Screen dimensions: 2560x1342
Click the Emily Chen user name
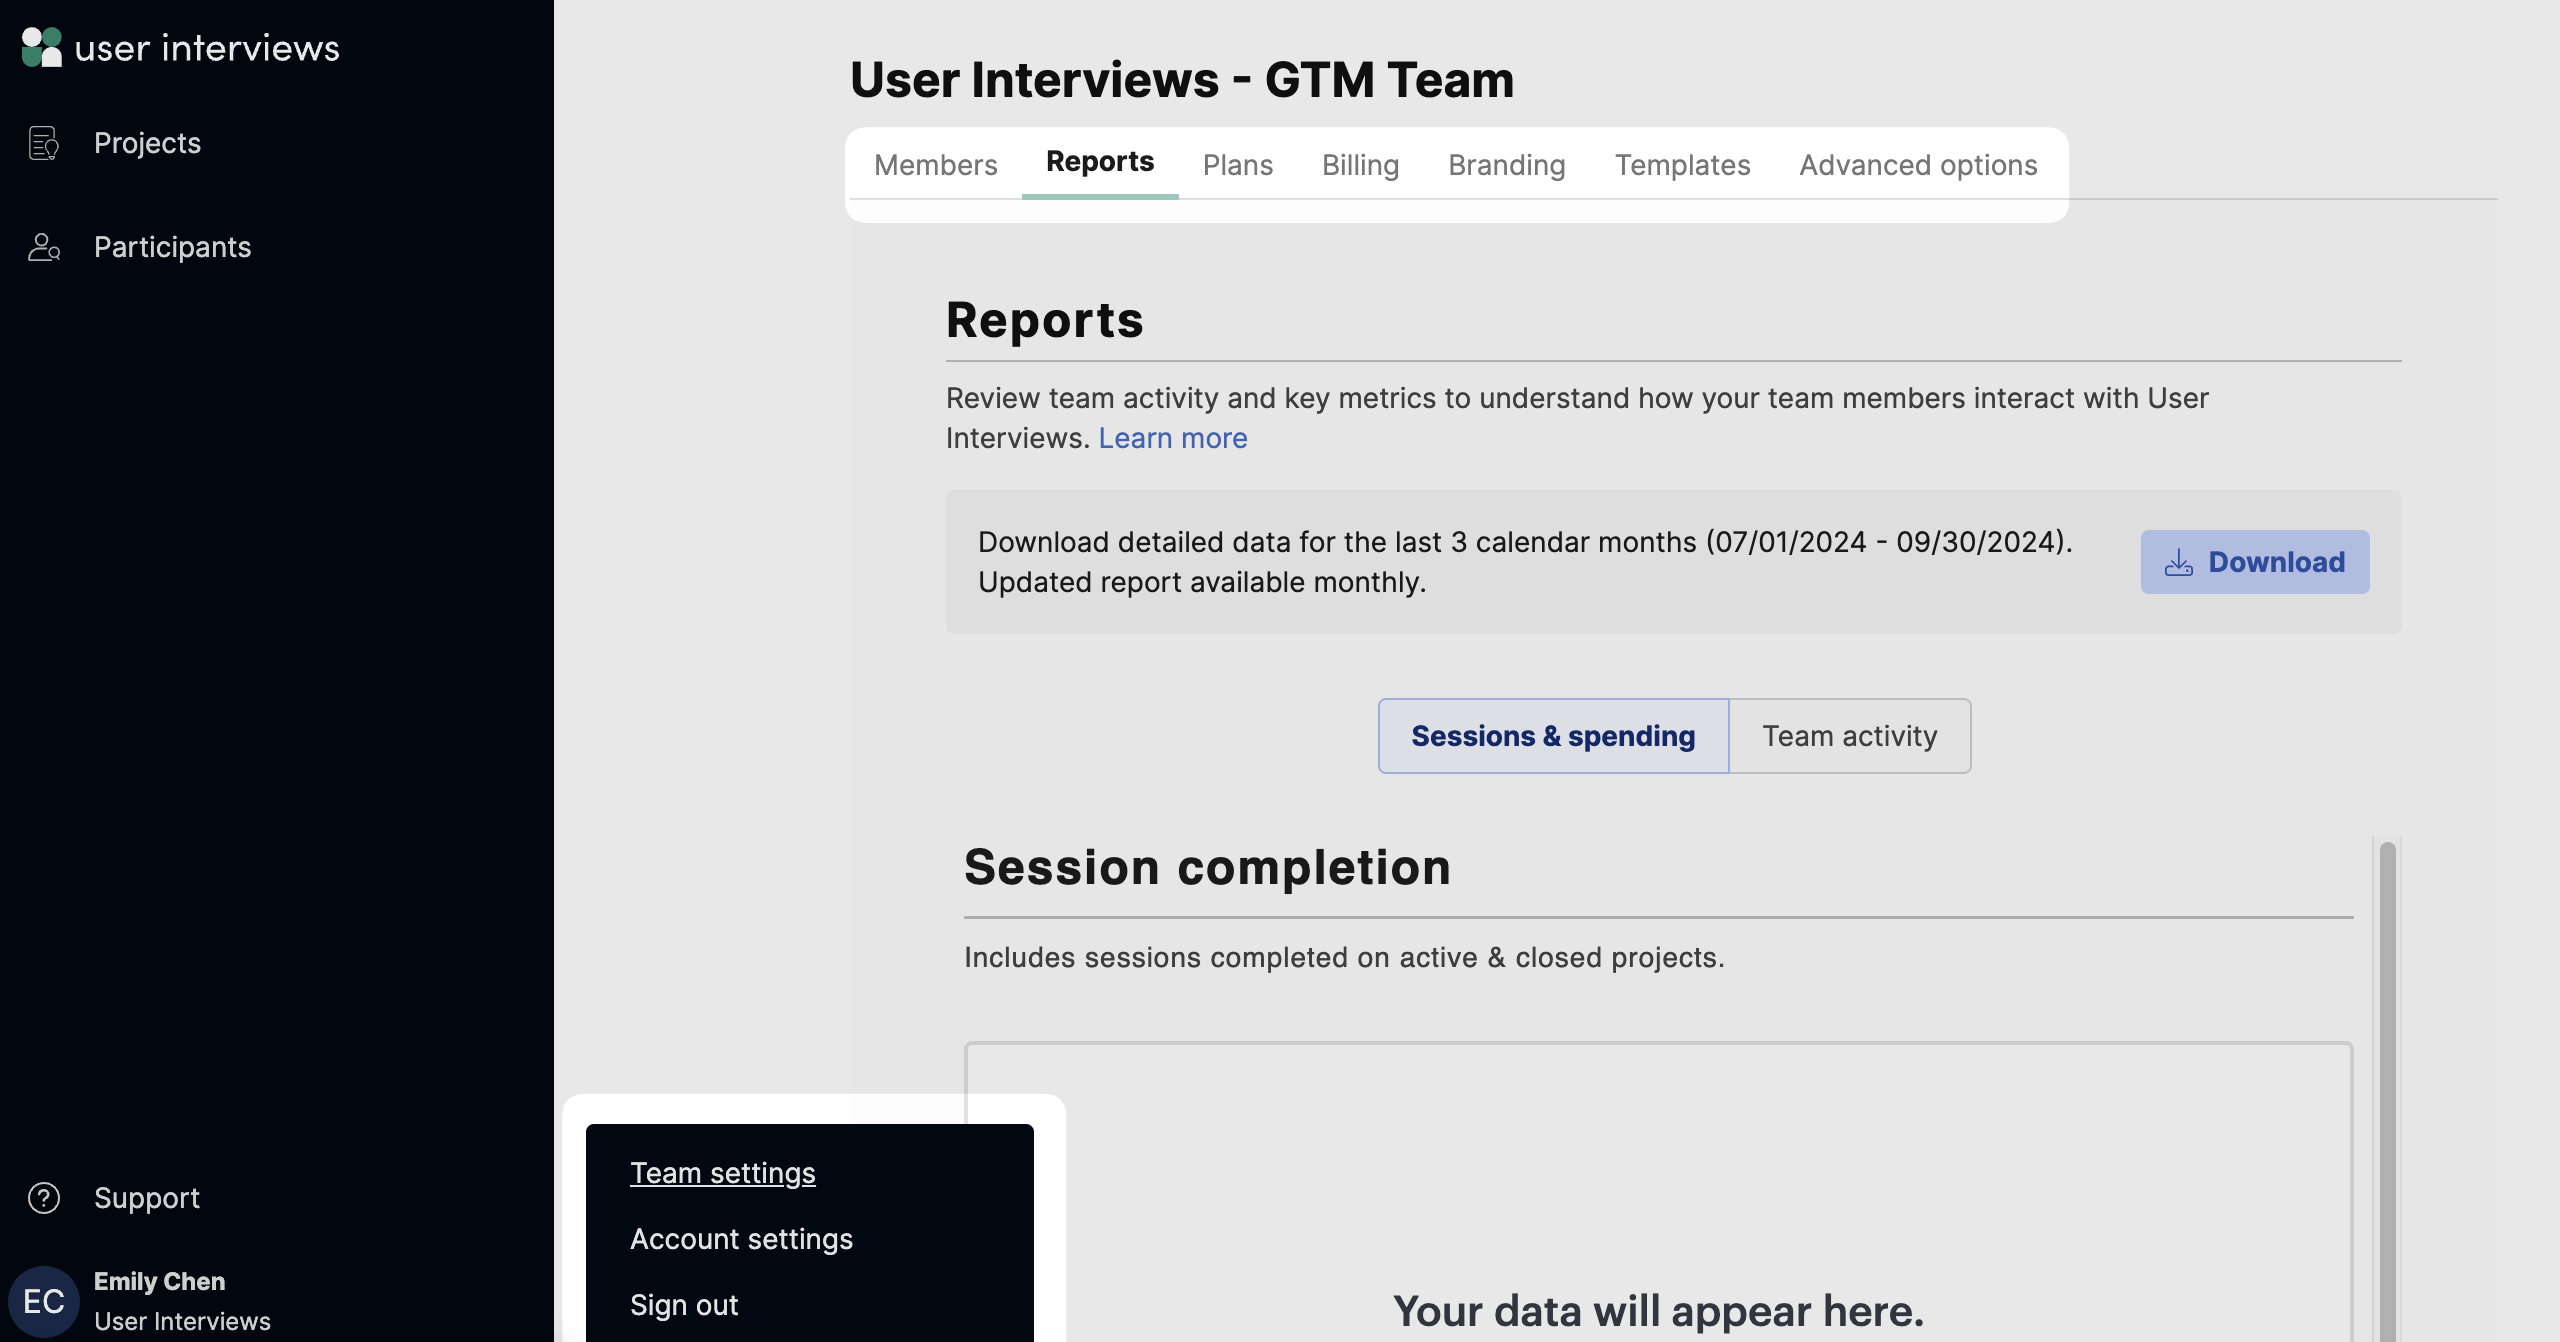[x=160, y=1281]
